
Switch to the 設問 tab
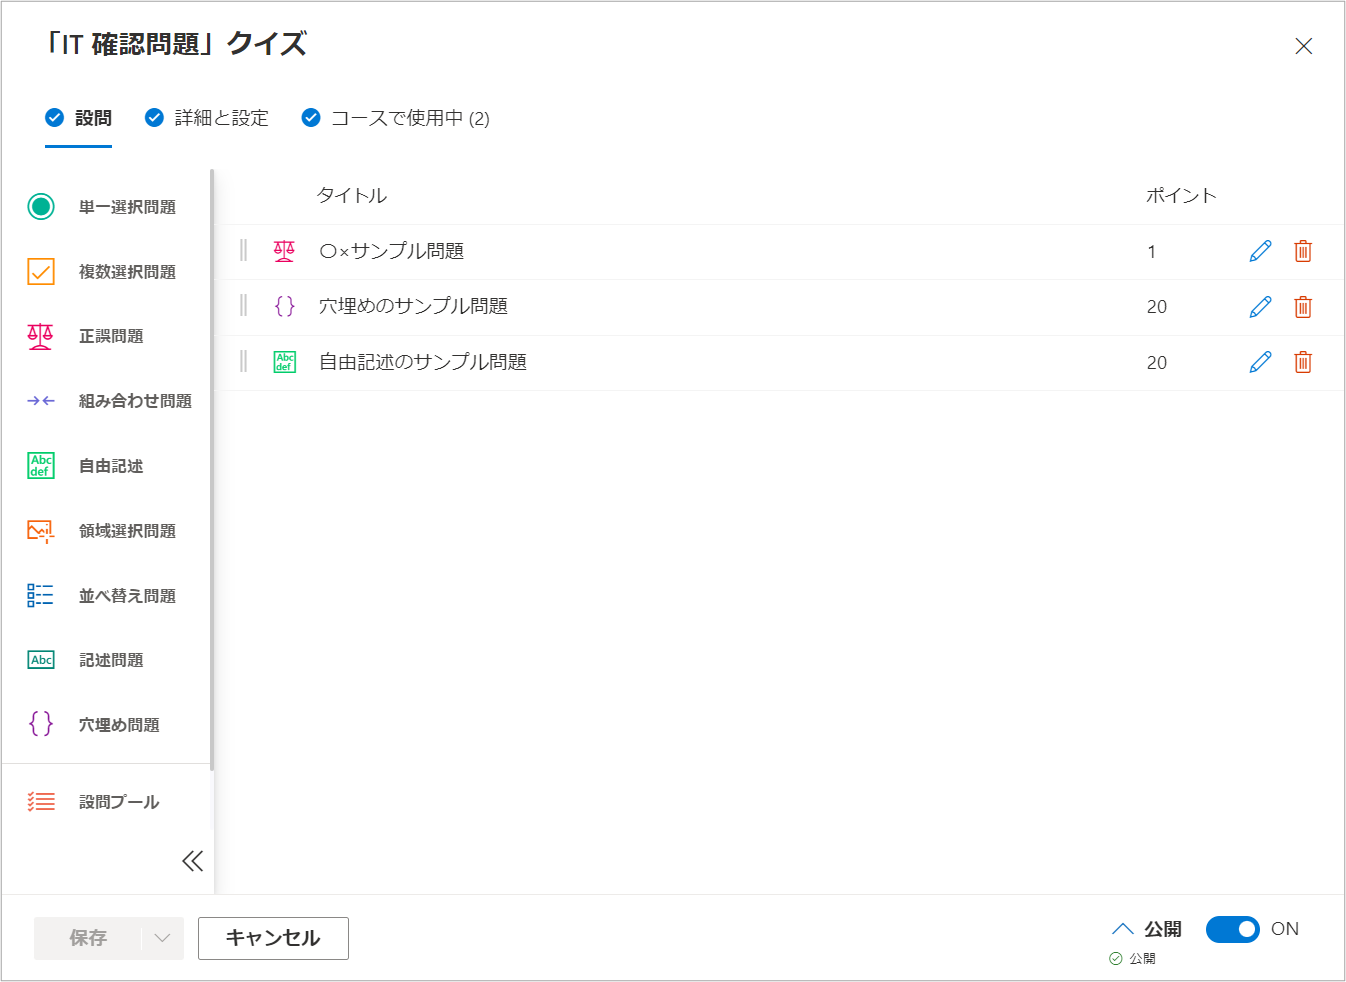(x=78, y=118)
